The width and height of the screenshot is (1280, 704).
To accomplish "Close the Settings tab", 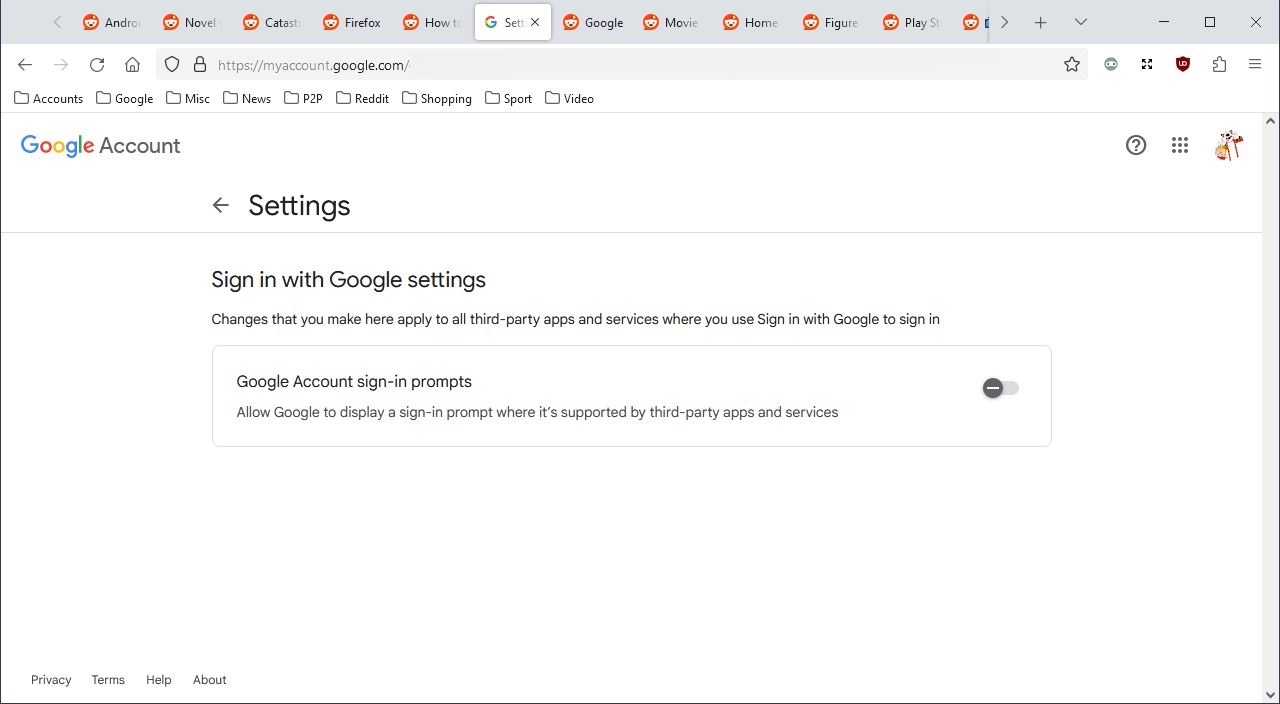I will (x=535, y=22).
